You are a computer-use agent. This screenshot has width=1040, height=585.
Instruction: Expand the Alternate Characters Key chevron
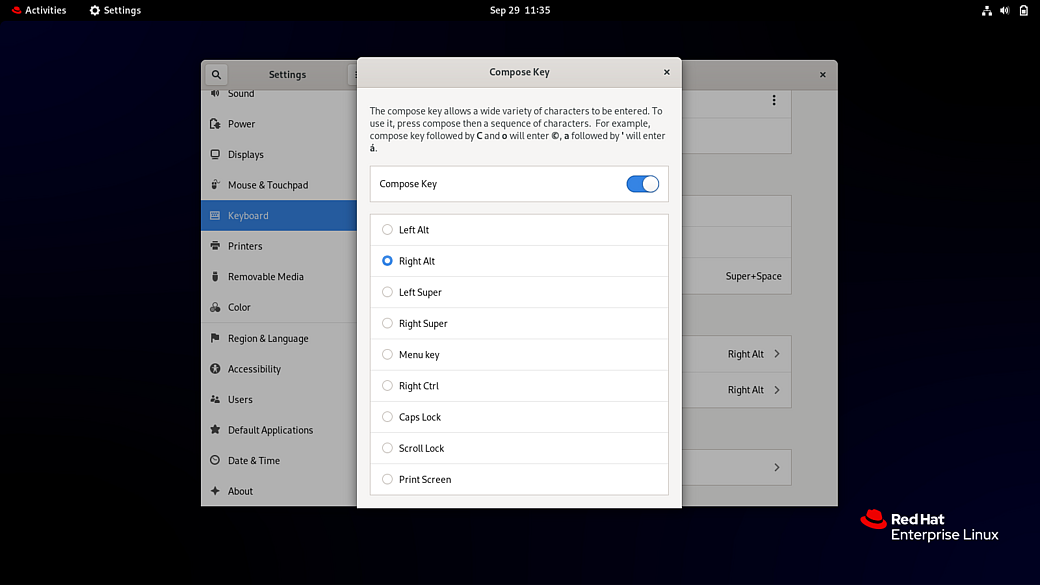point(776,354)
